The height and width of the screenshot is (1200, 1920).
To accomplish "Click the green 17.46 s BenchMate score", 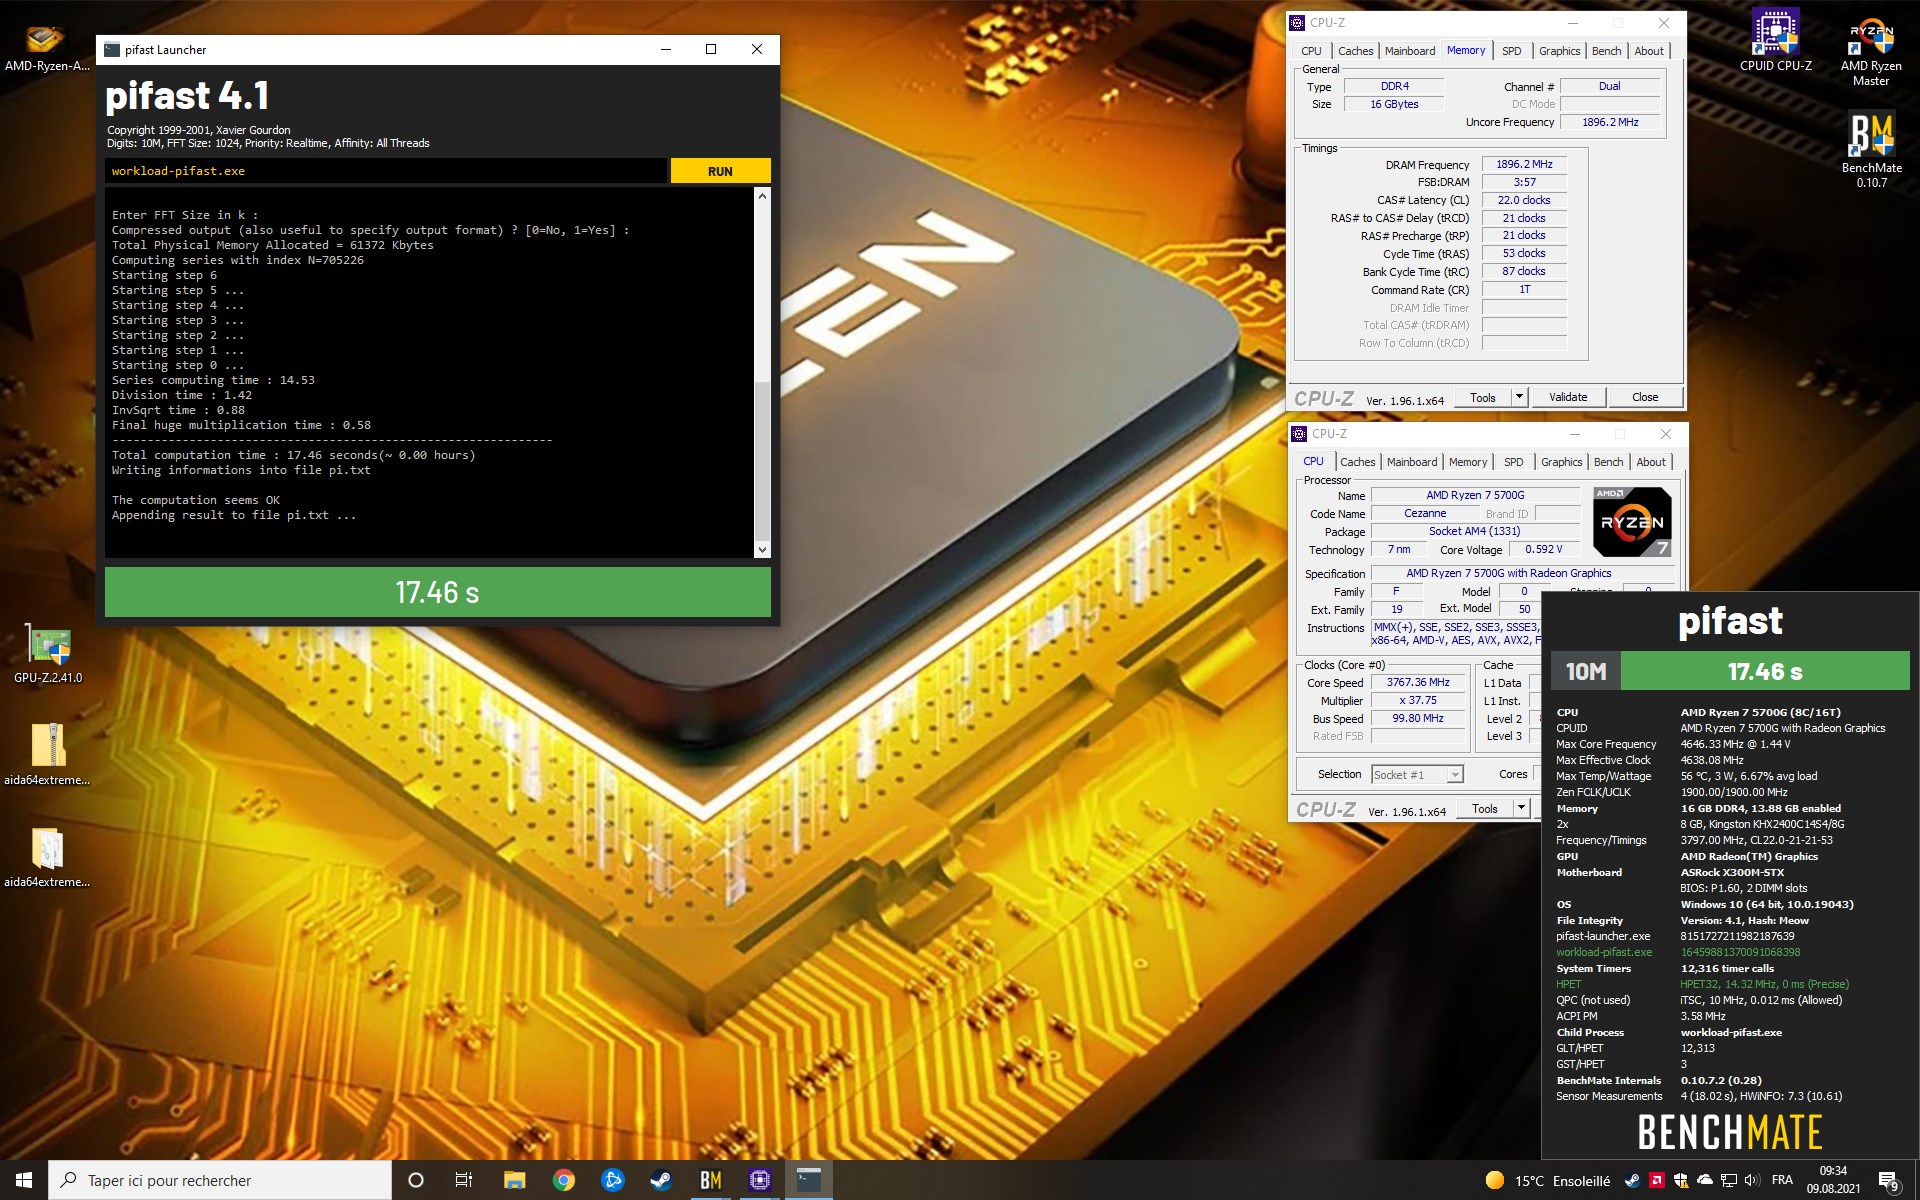I will click(x=1764, y=671).
